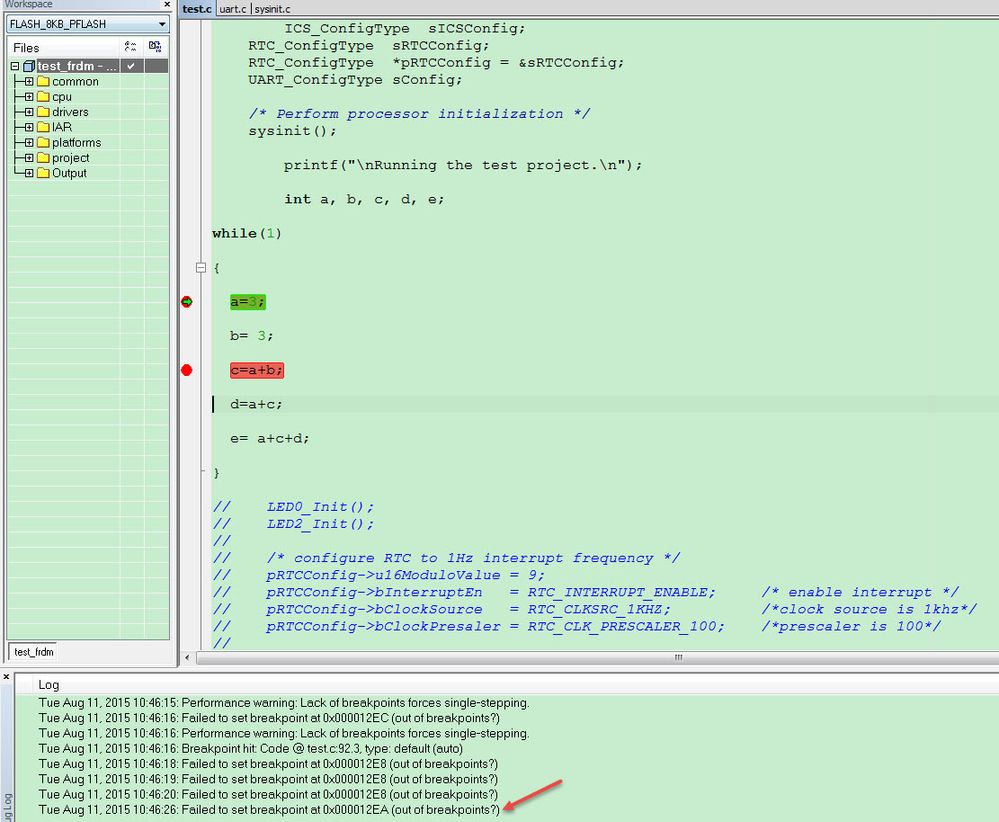
Task: Collapse the test_frdm project node
Action: click(15, 66)
